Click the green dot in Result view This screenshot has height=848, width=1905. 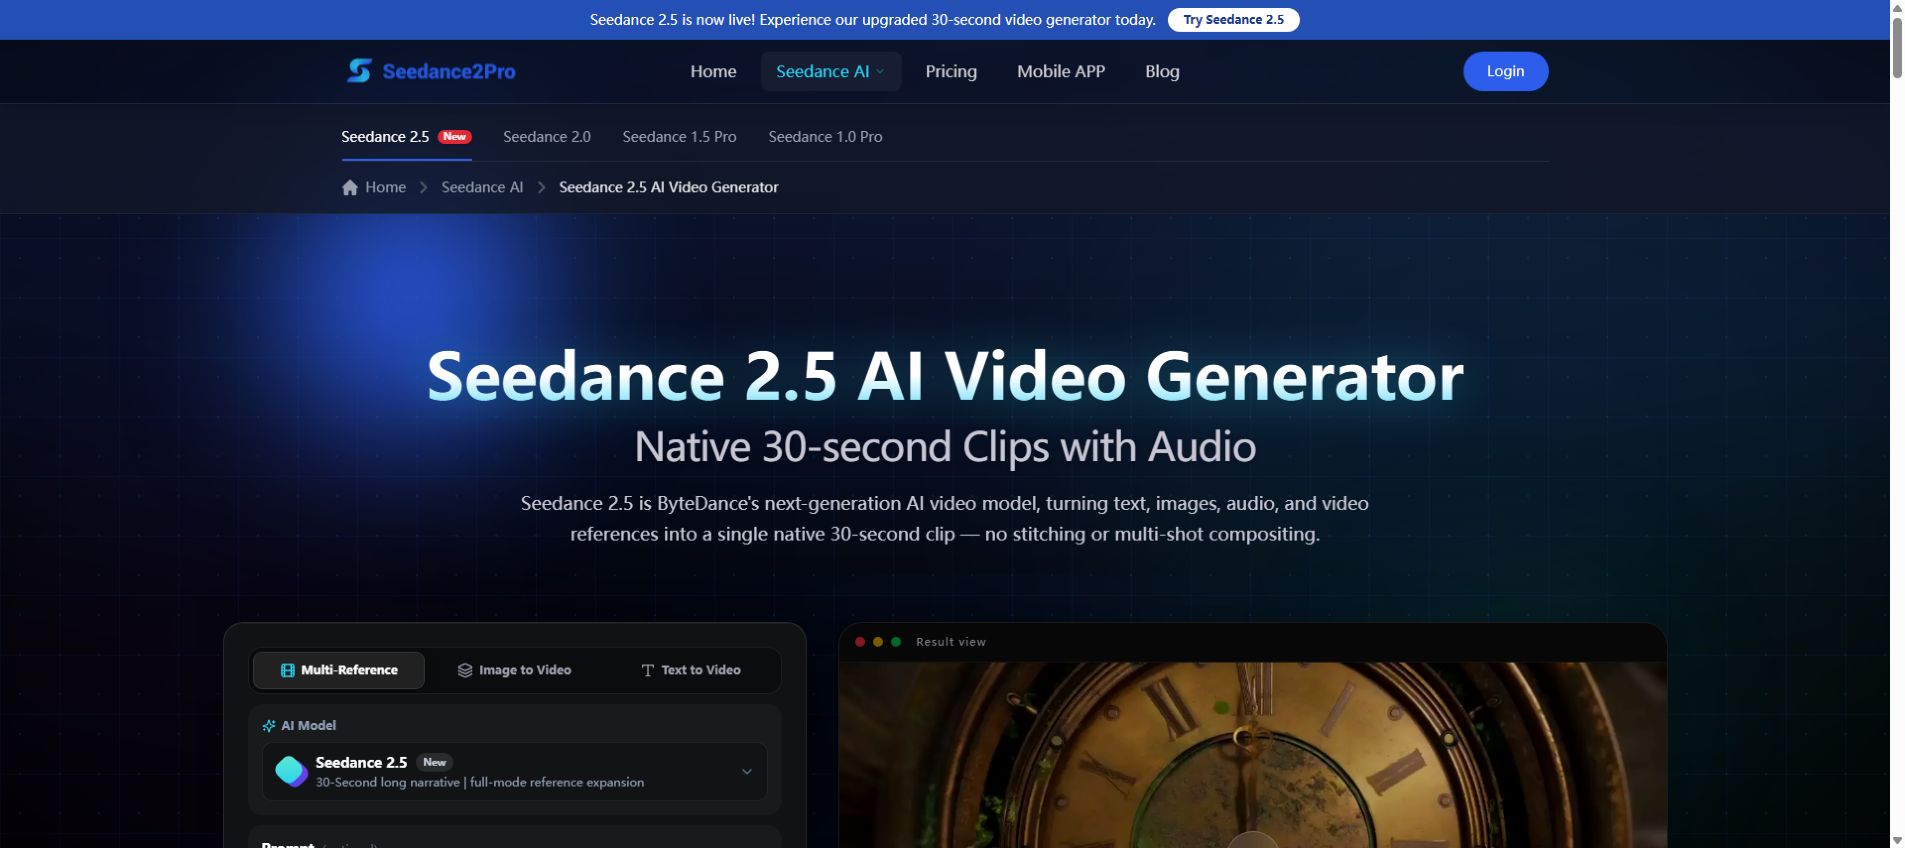pyautogui.click(x=896, y=642)
